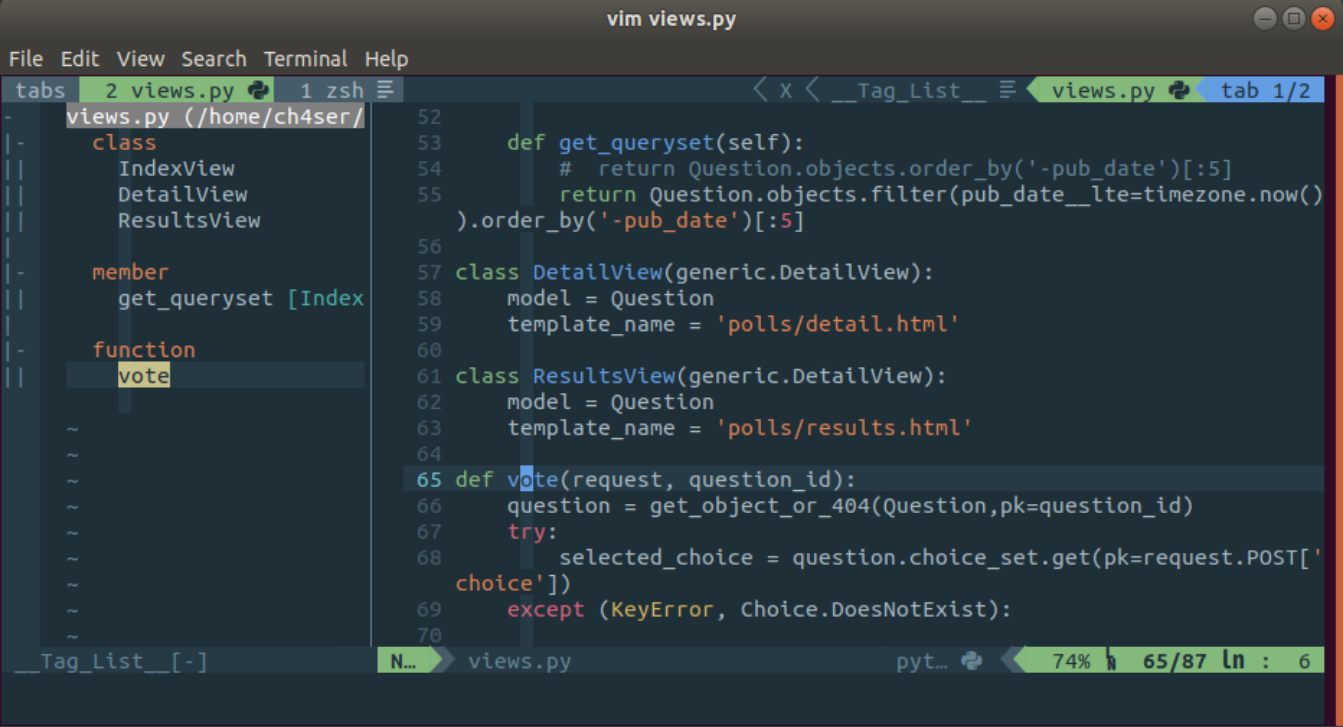Click the 'tabs' label in tabline
Screen dimensions: 1343x727
(40, 90)
